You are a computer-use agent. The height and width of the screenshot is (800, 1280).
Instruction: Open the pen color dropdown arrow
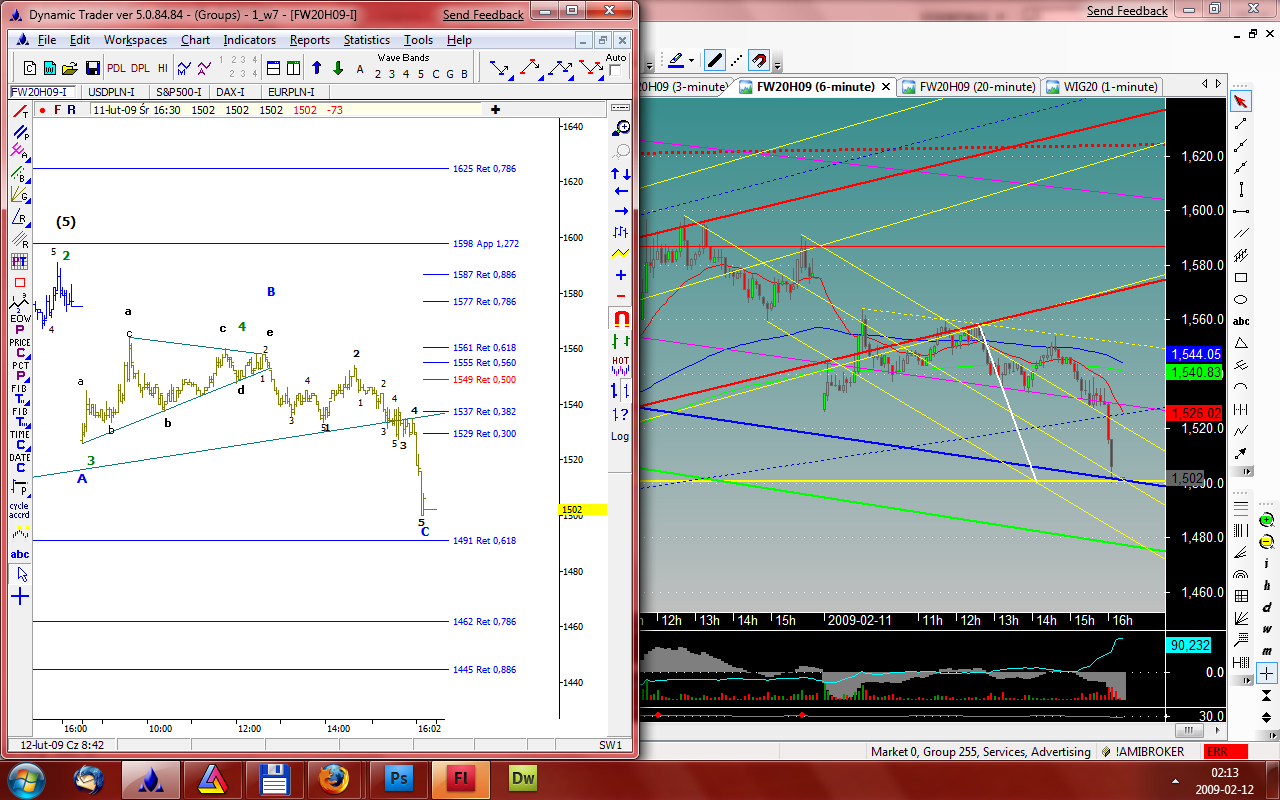[x=693, y=60]
